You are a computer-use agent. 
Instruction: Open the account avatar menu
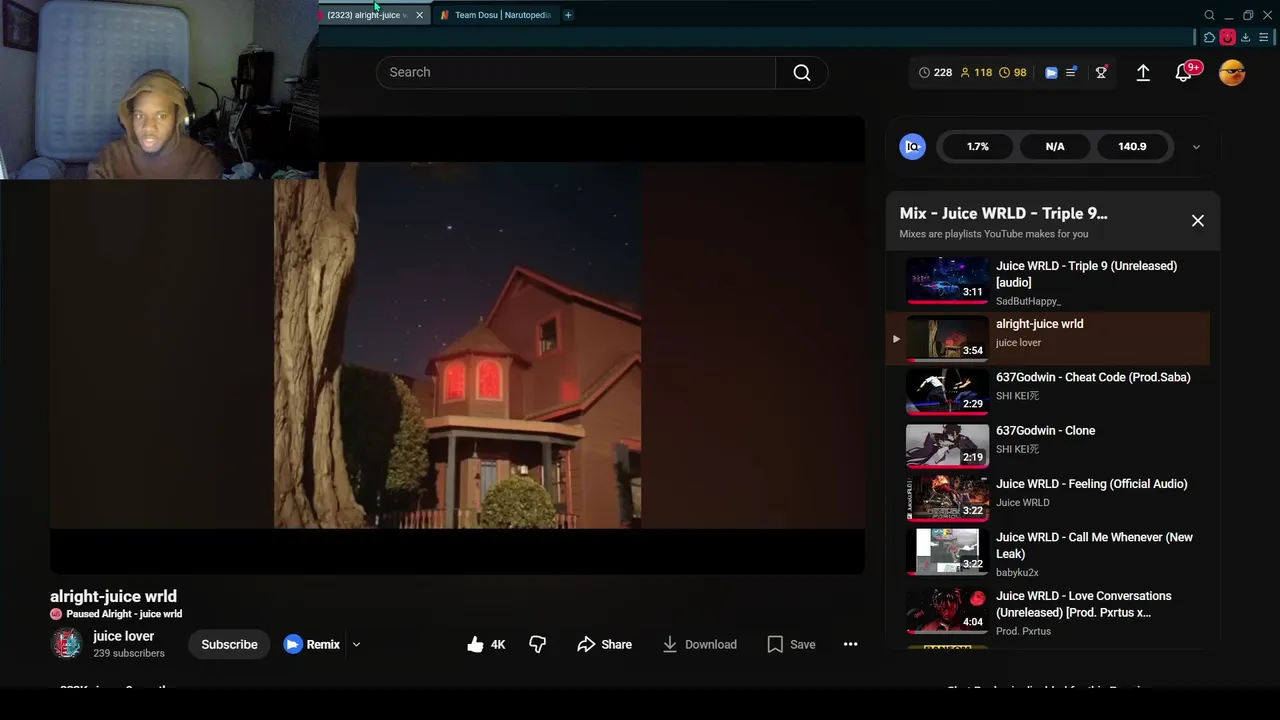tap(1232, 72)
